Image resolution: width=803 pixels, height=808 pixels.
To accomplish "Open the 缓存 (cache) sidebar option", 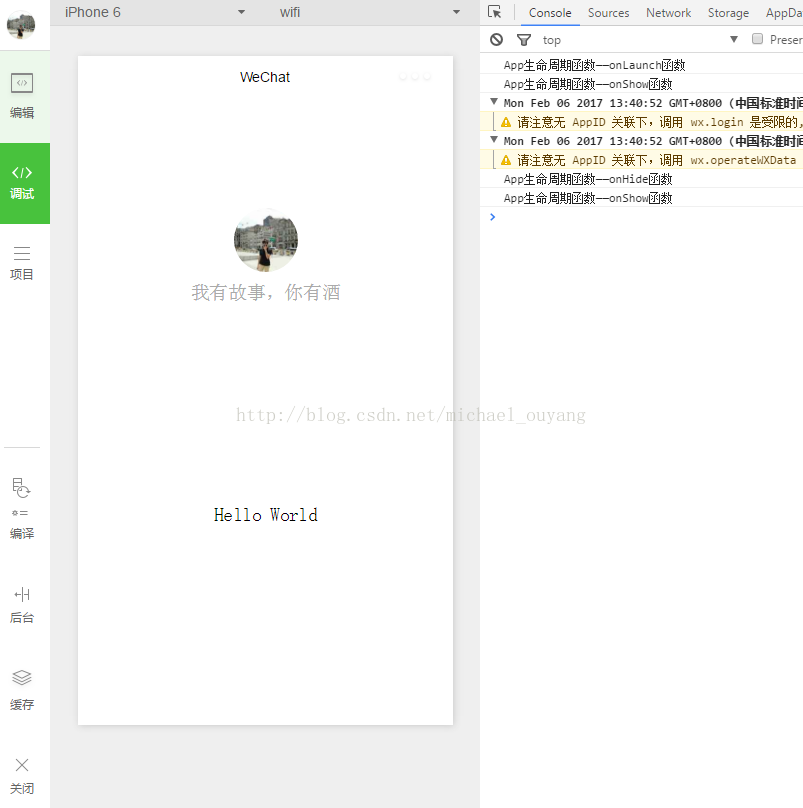I will point(22,689).
